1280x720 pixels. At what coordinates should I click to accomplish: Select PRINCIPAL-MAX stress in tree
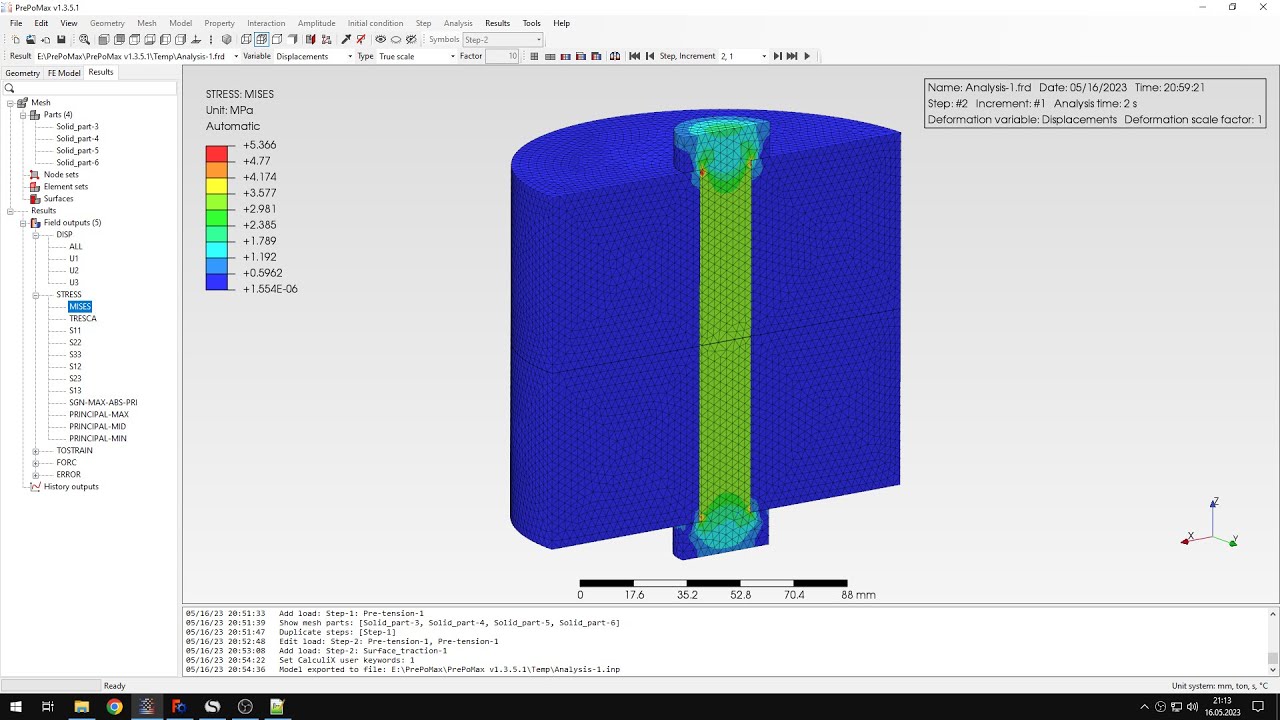(x=99, y=415)
